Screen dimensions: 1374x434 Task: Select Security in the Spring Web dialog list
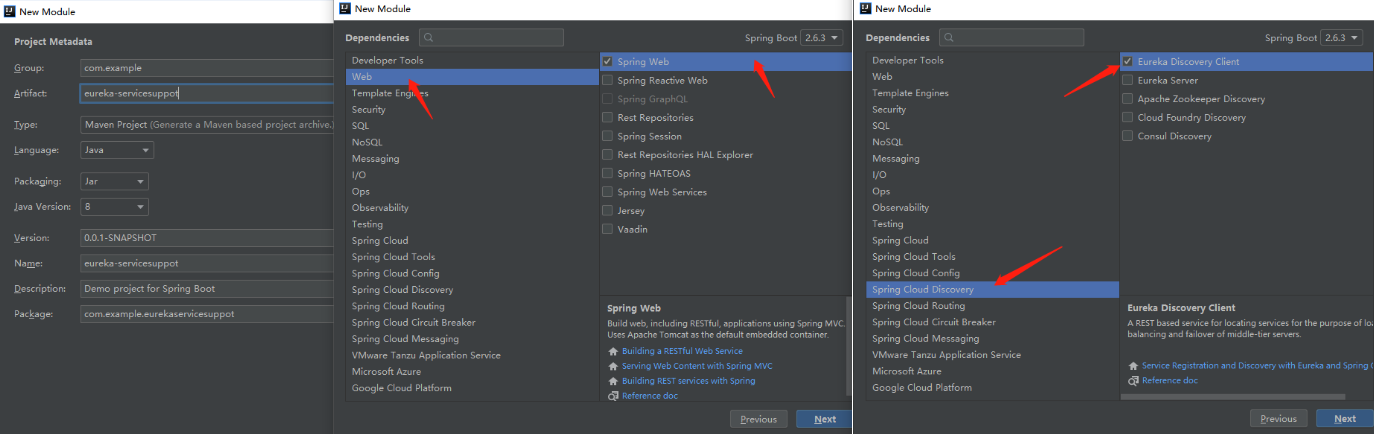472,110
